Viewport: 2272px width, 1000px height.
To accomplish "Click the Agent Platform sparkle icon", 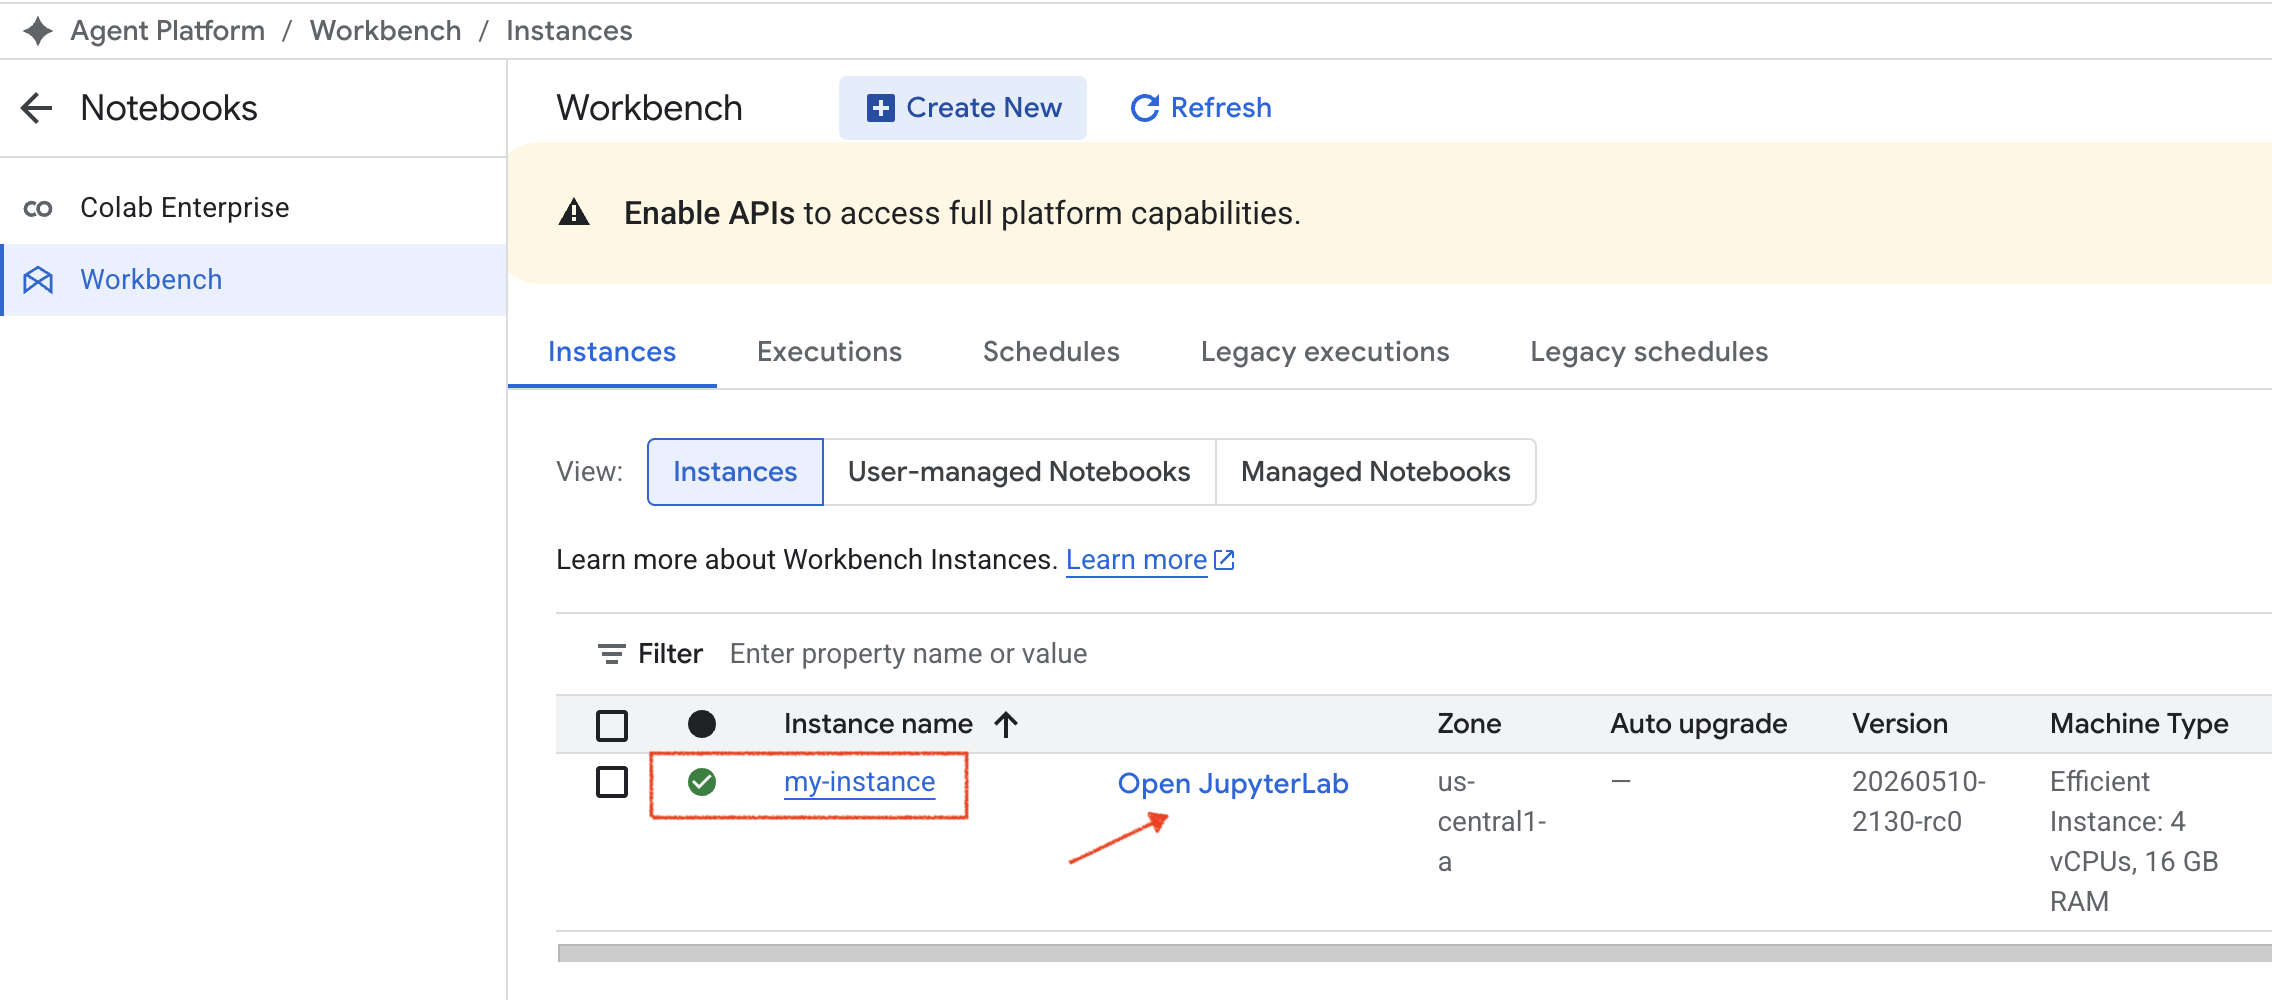I will click(37, 31).
